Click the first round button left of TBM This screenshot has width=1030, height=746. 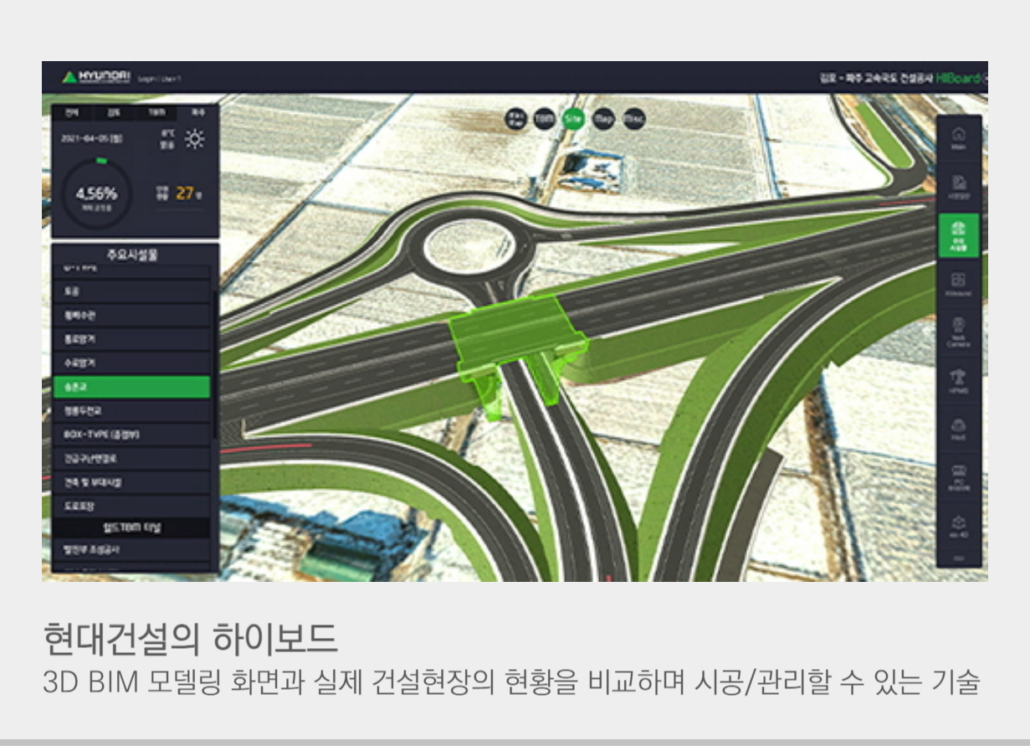516,119
